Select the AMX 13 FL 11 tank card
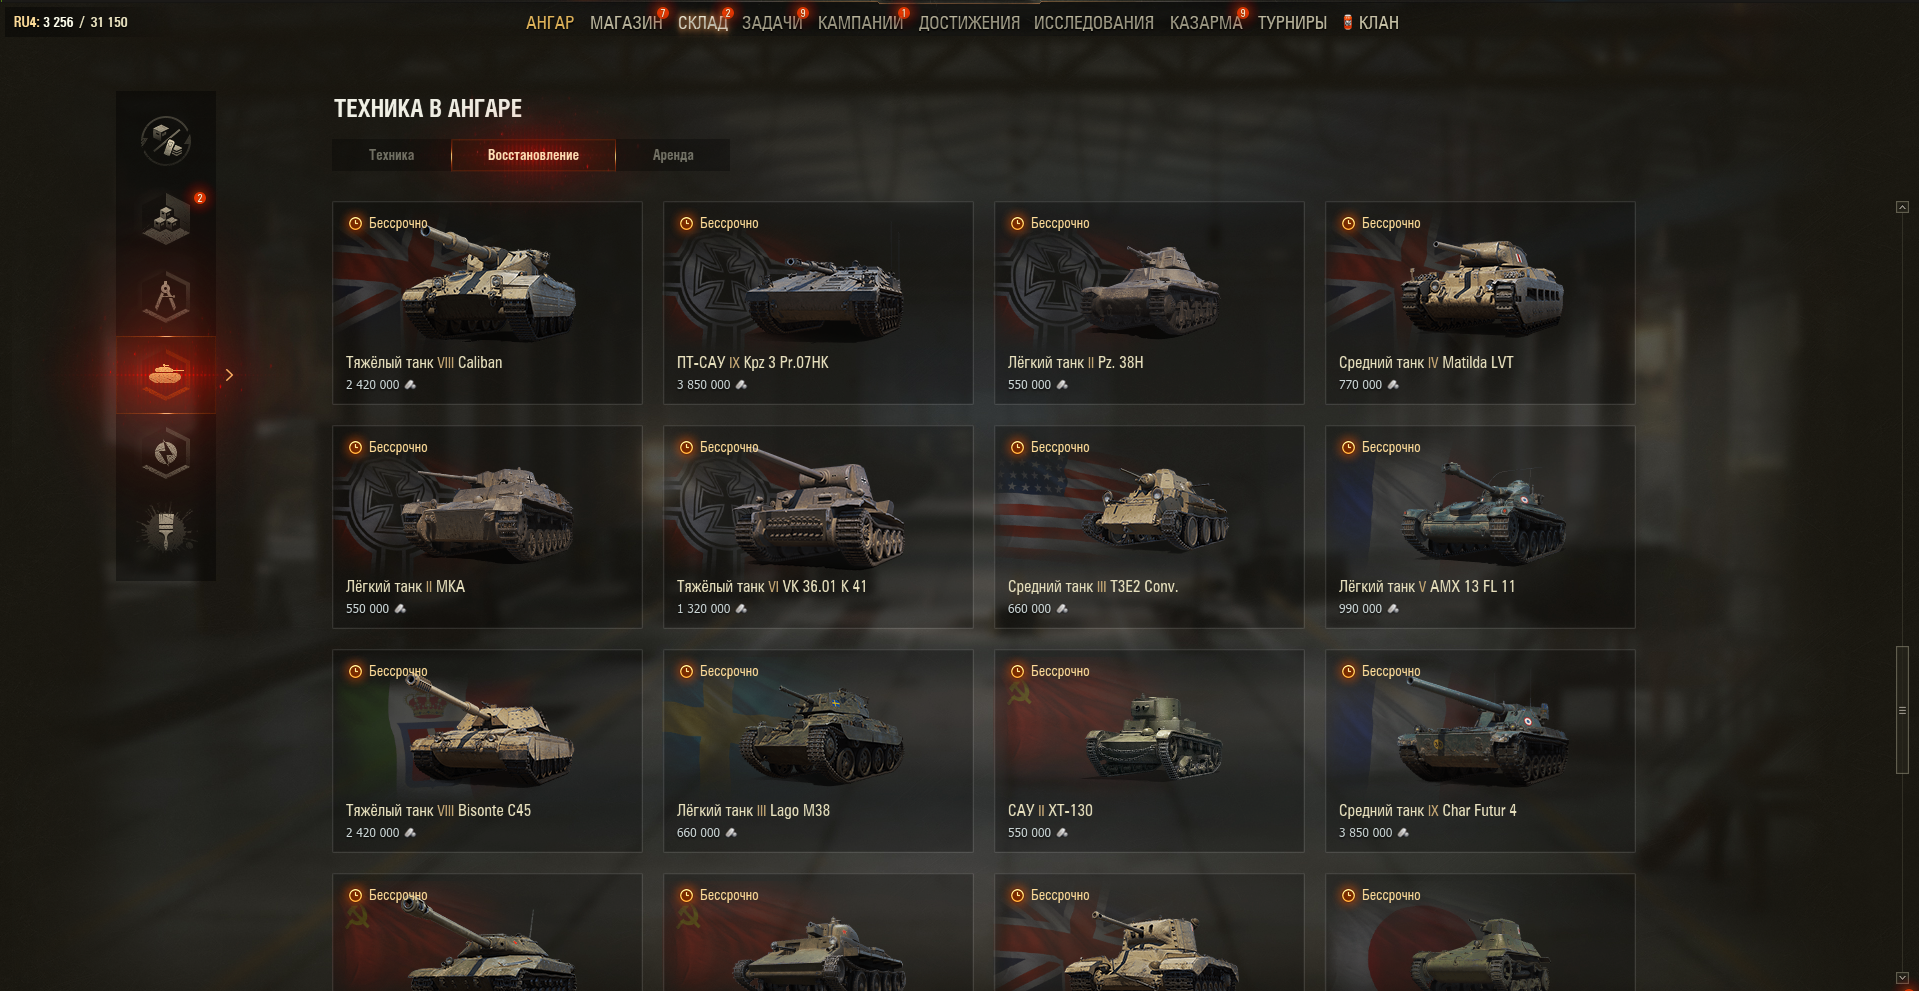Image resolution: width=1919 pixels, height=991 pixels. [1480, 527]
